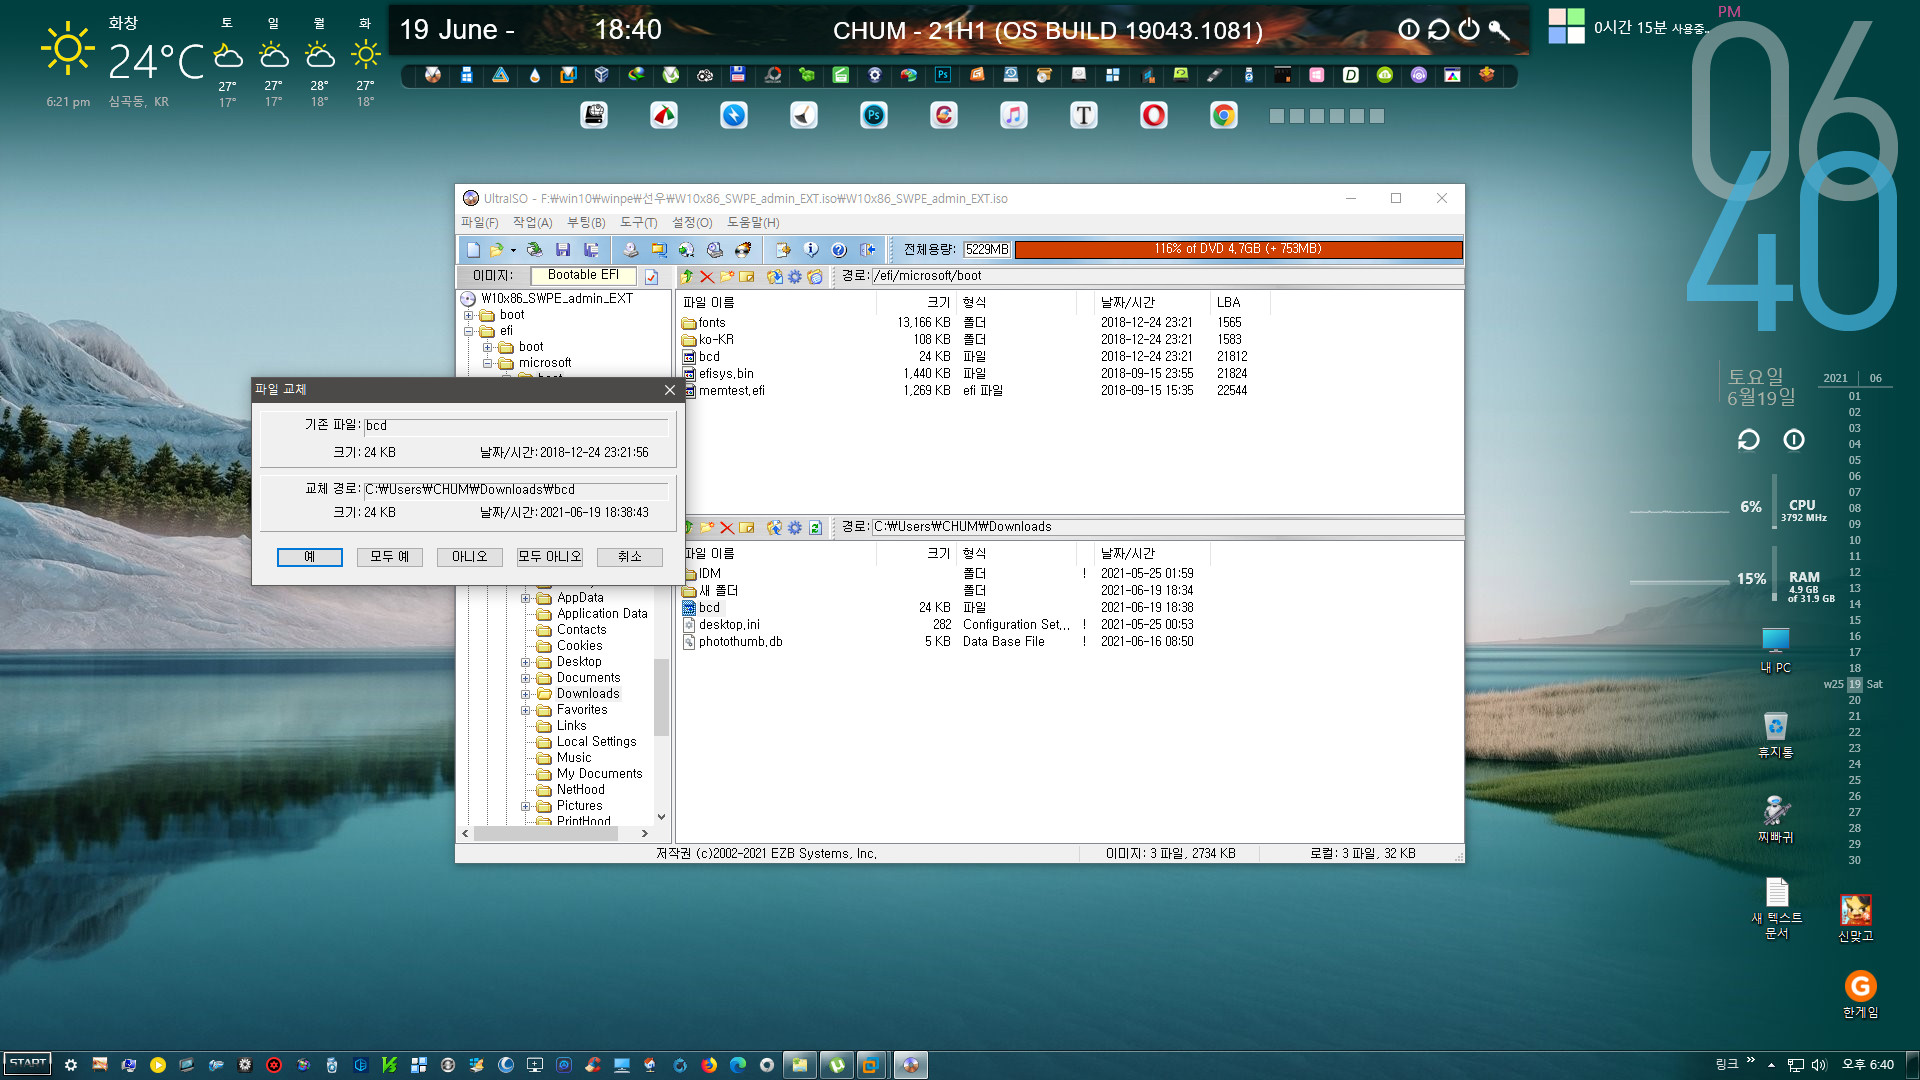Screen dimensions: 1920x1080
Task: Expand the Downloads folder node
Action: coord(525,694)
